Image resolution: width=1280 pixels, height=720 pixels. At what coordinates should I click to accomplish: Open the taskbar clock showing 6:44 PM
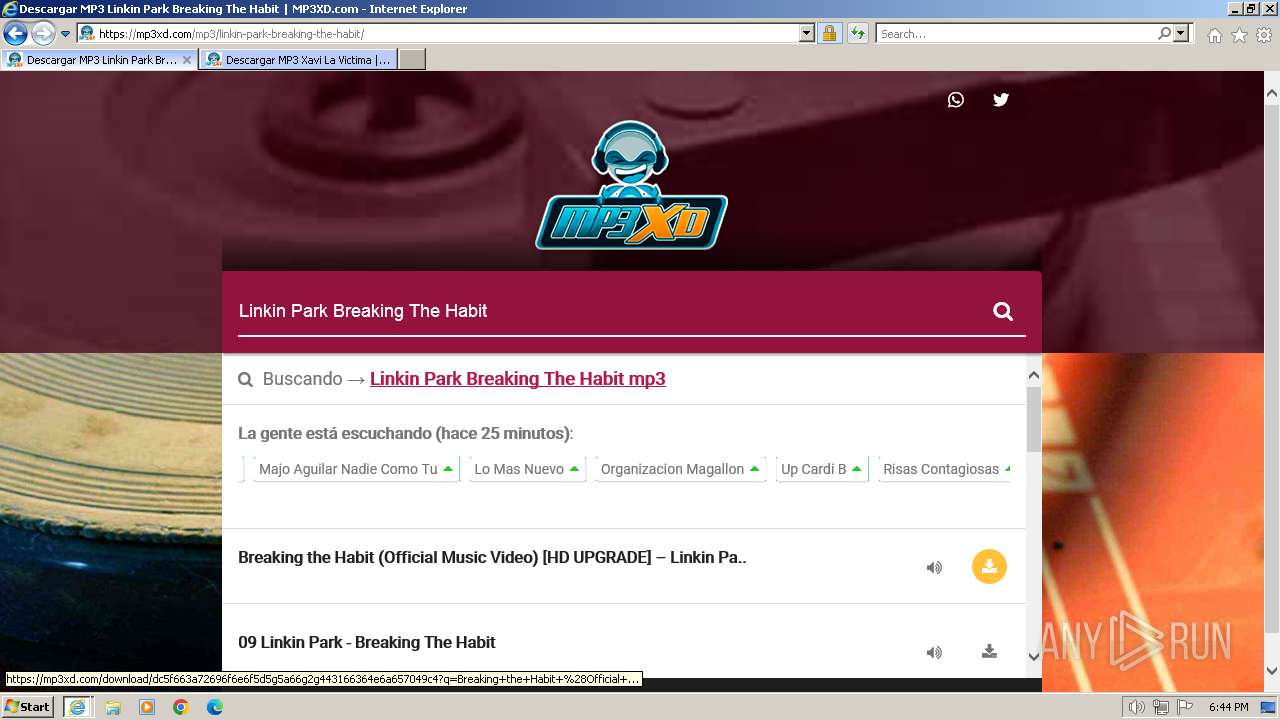coord(1228,707)
